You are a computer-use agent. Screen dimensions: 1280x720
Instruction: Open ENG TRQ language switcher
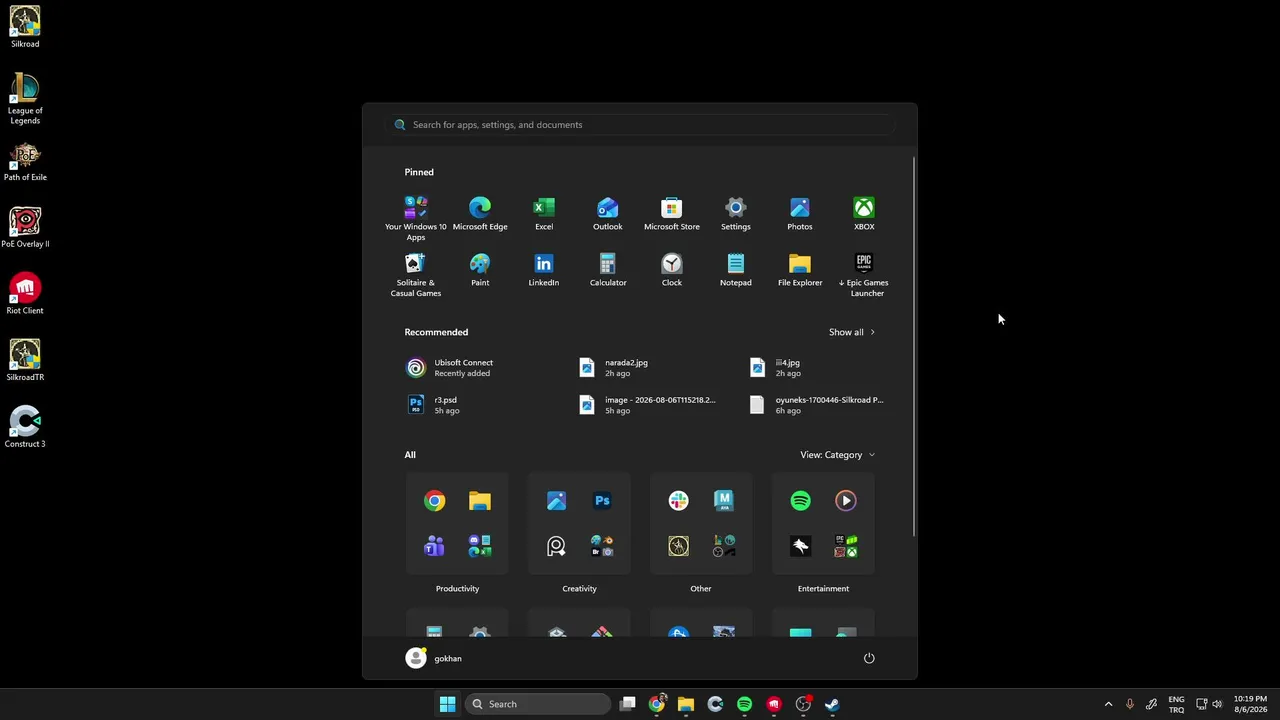coord(1176,704)
